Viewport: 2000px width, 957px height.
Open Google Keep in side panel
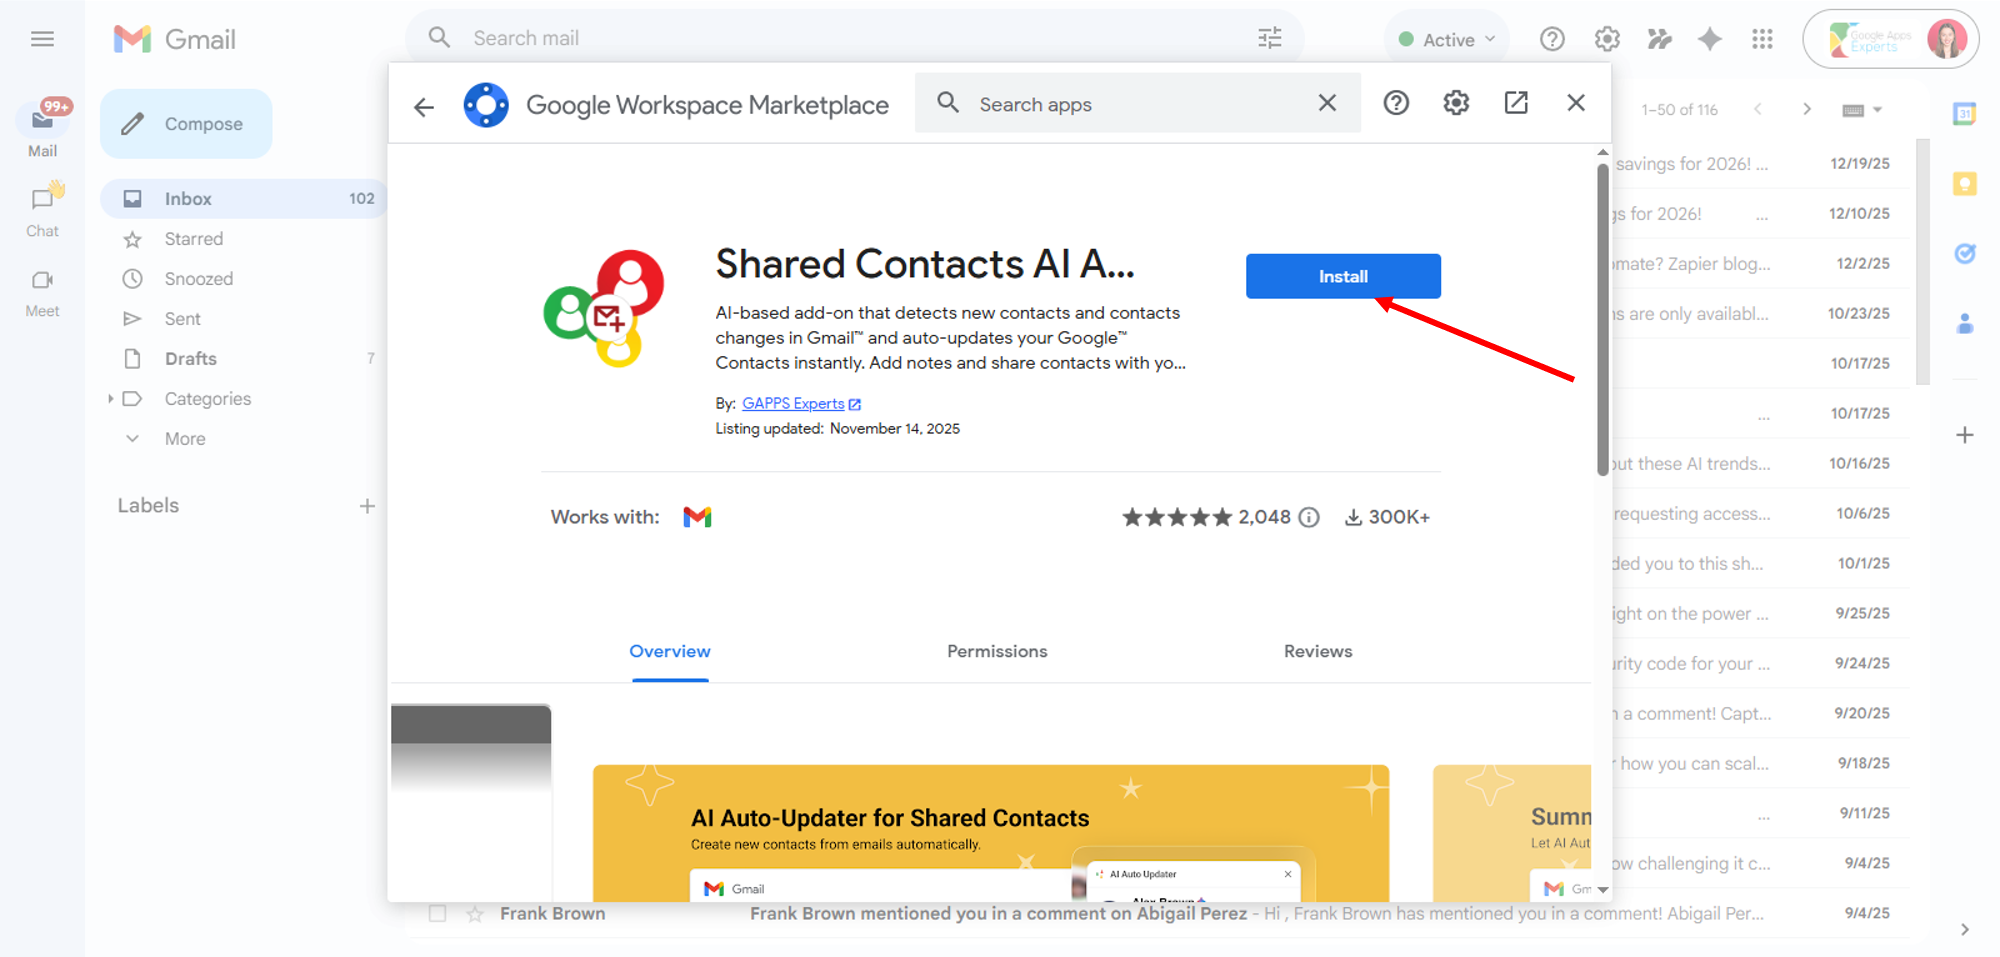point(1964,184)
